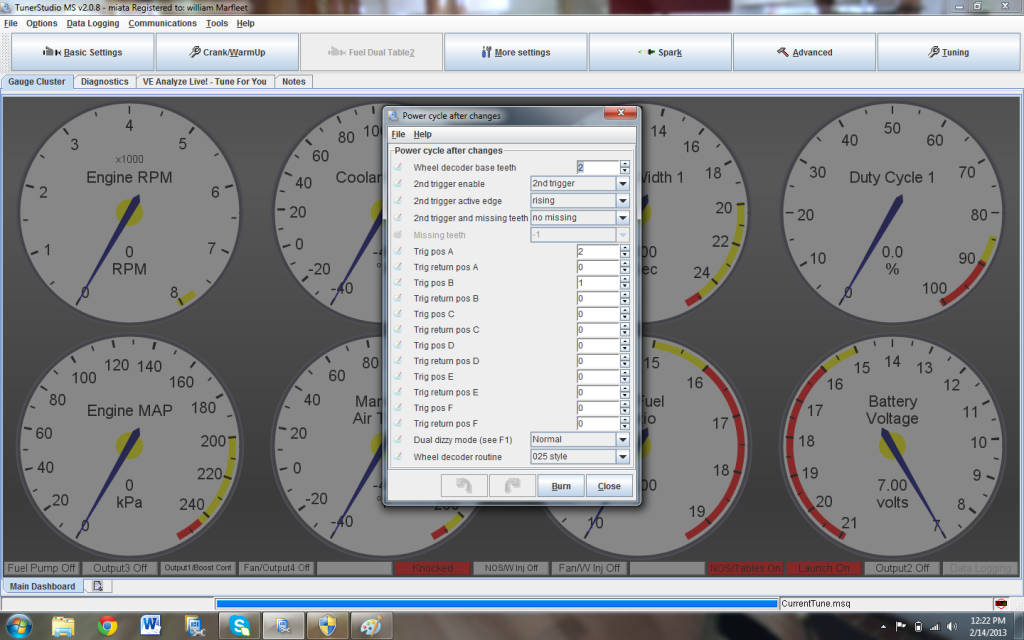The height and width of the screenshot is (640, 1024).
Task: Open the main File menu
Action: pos(11,23)
